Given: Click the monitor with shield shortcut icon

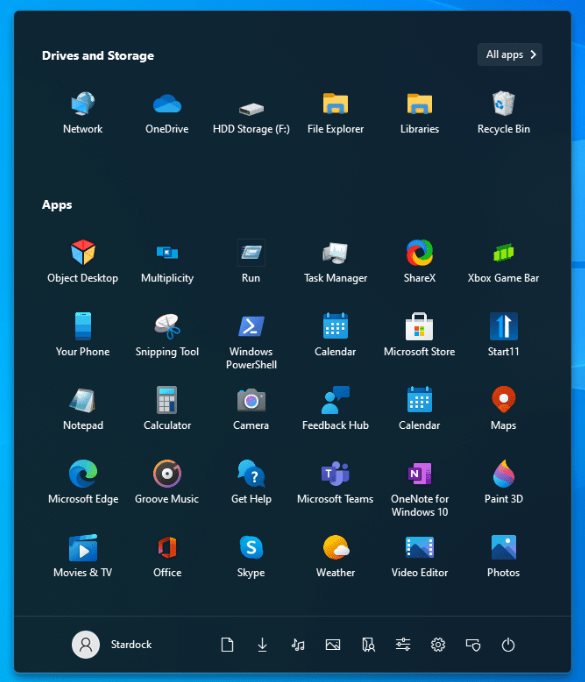Looking at the screenshot, I should pyautogui.click(x=473, y=645).
